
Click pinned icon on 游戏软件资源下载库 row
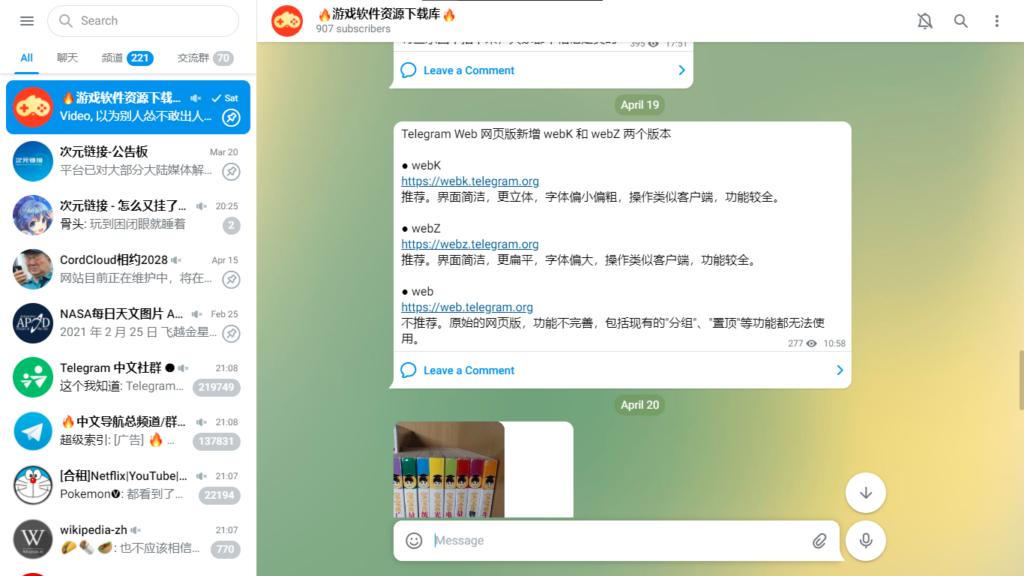(x=231, y=118)
